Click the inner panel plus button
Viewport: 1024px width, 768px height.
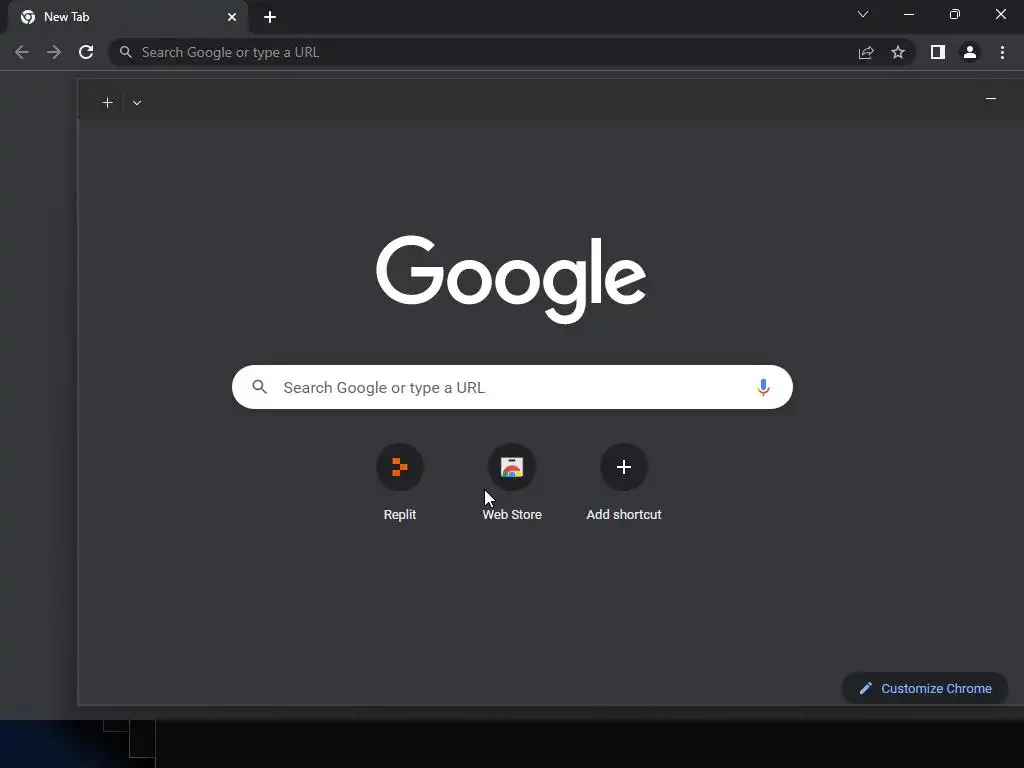coord(108,103)
